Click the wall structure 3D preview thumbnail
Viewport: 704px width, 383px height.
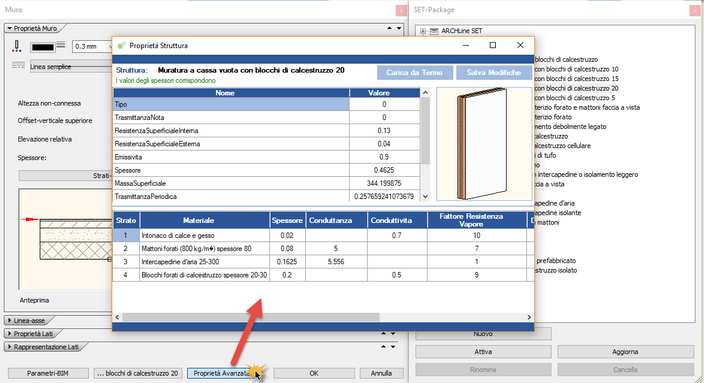tap(484, 144)
